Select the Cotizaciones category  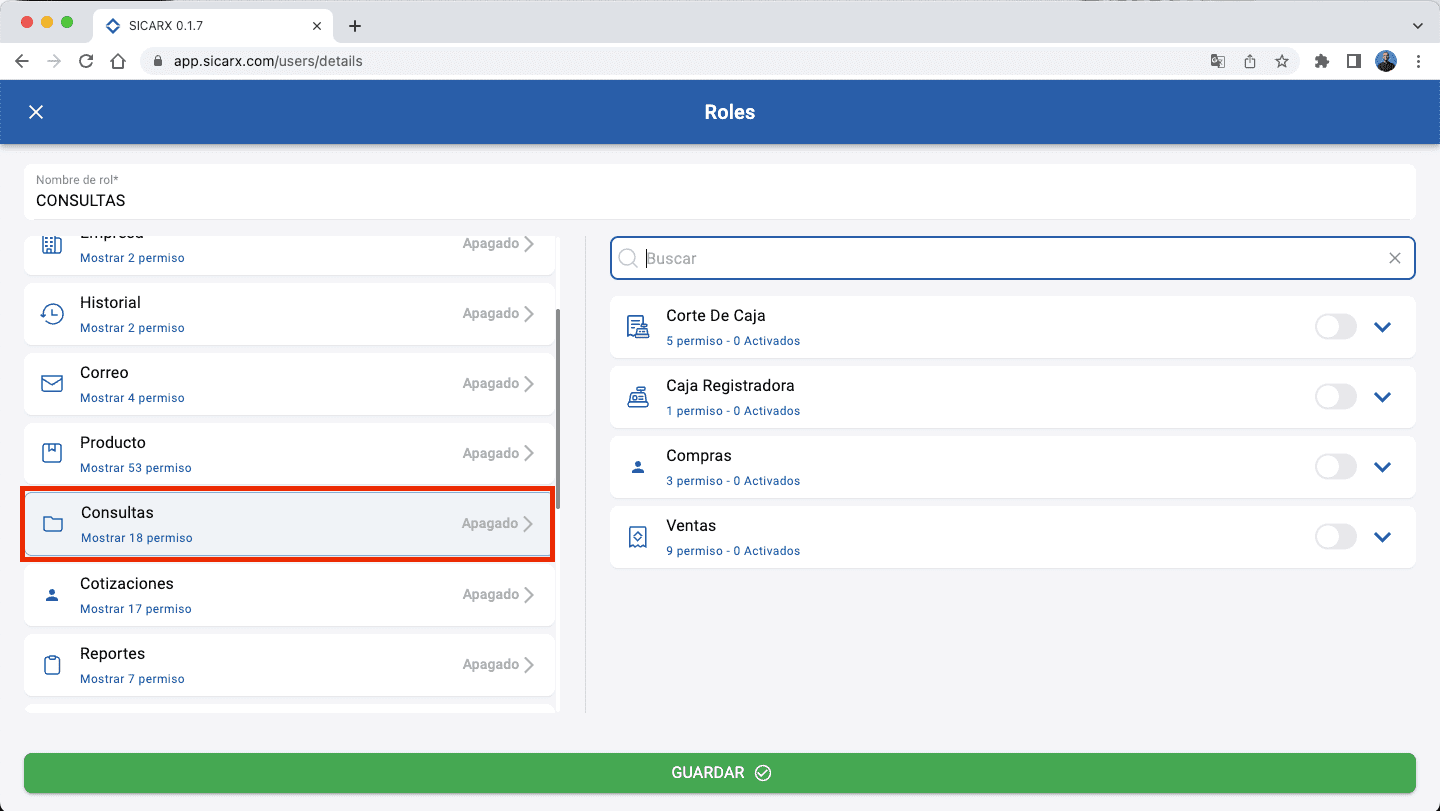click(288, 595)
